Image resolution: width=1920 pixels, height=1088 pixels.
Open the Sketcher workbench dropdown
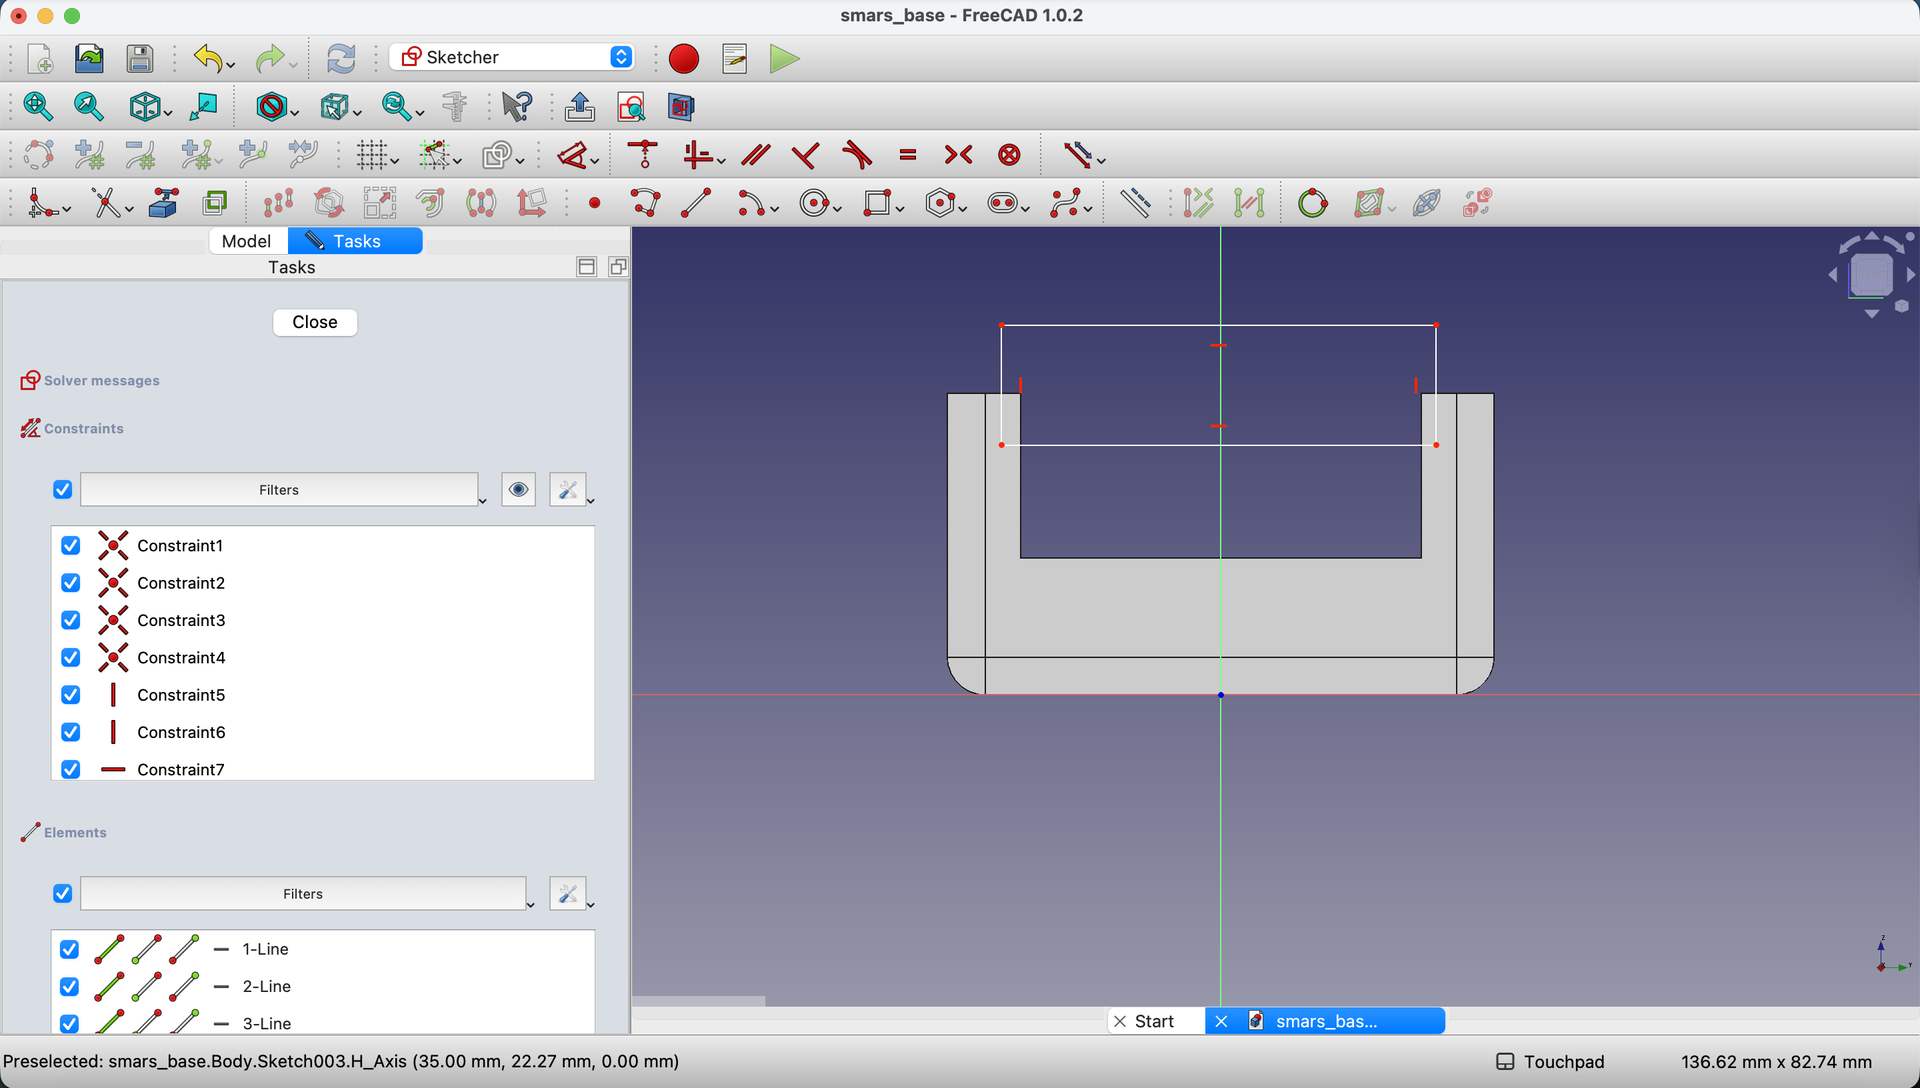tap(512, 57)
